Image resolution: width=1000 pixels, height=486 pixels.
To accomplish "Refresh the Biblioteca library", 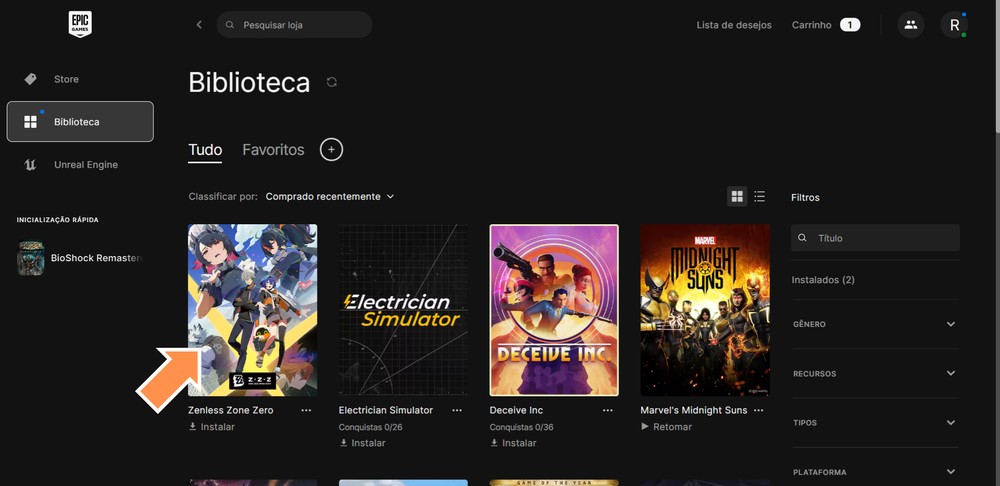I will click(332, 82).
